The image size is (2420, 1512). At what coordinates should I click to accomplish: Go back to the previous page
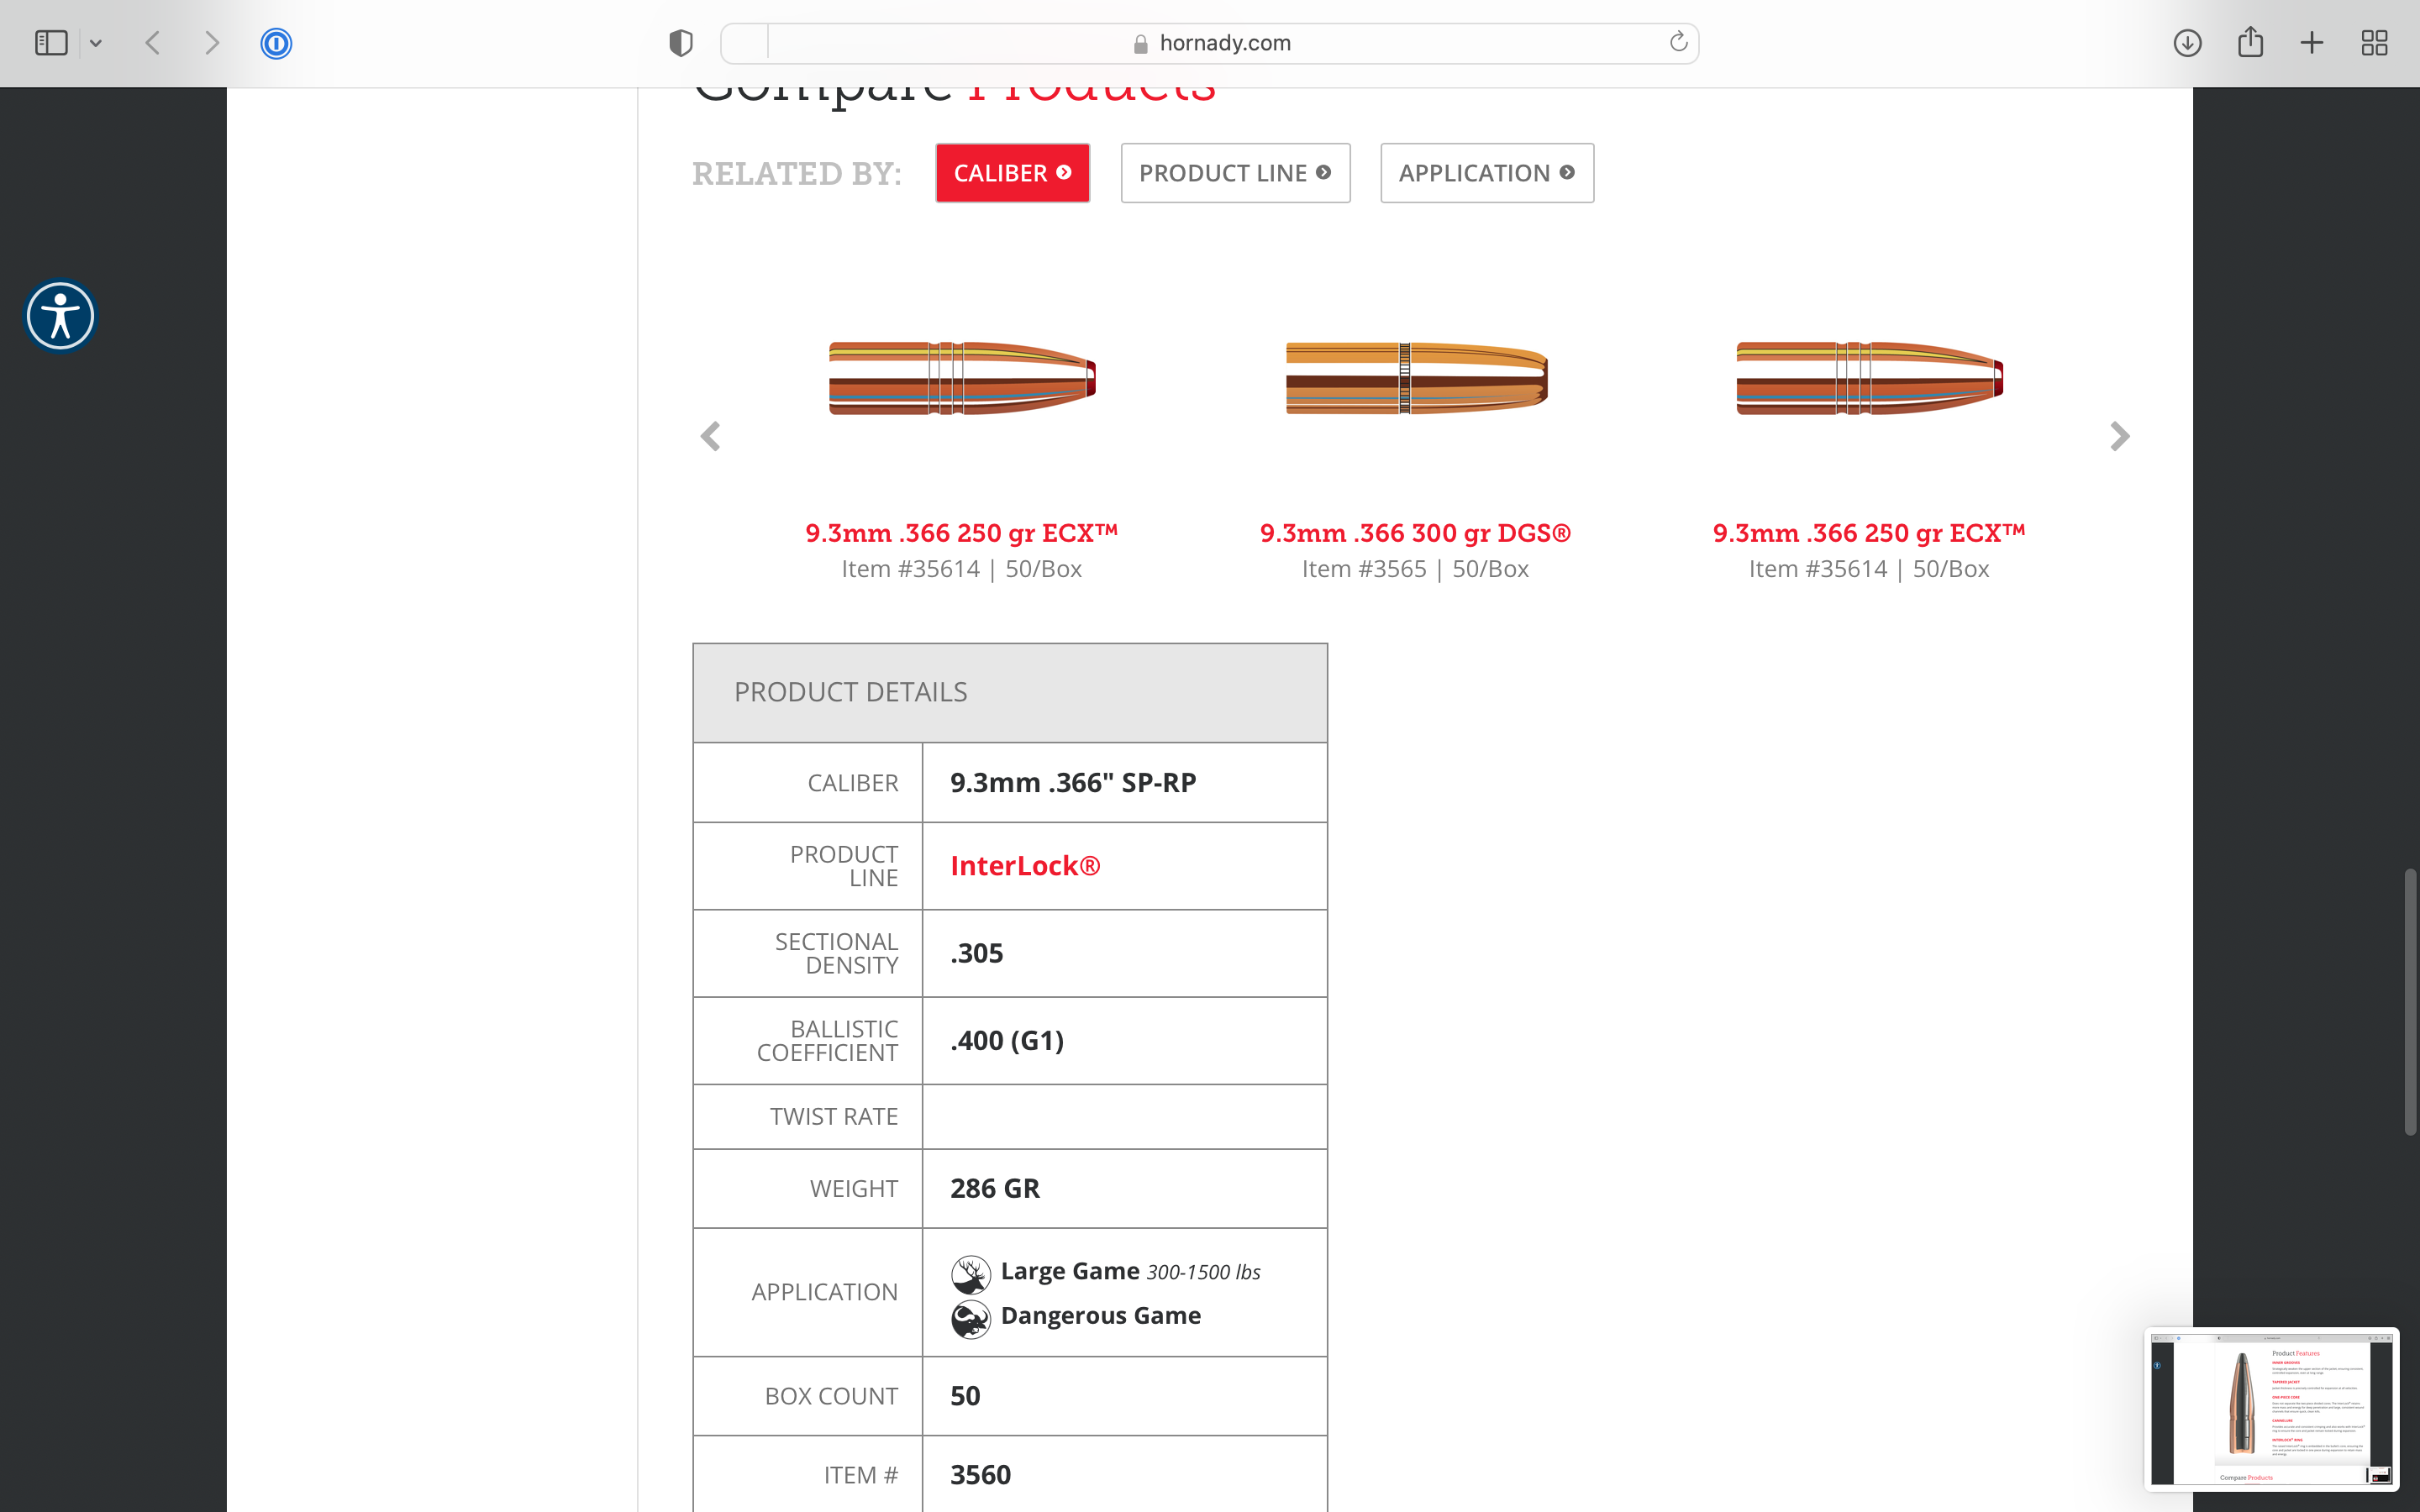[x=153, y=43]
